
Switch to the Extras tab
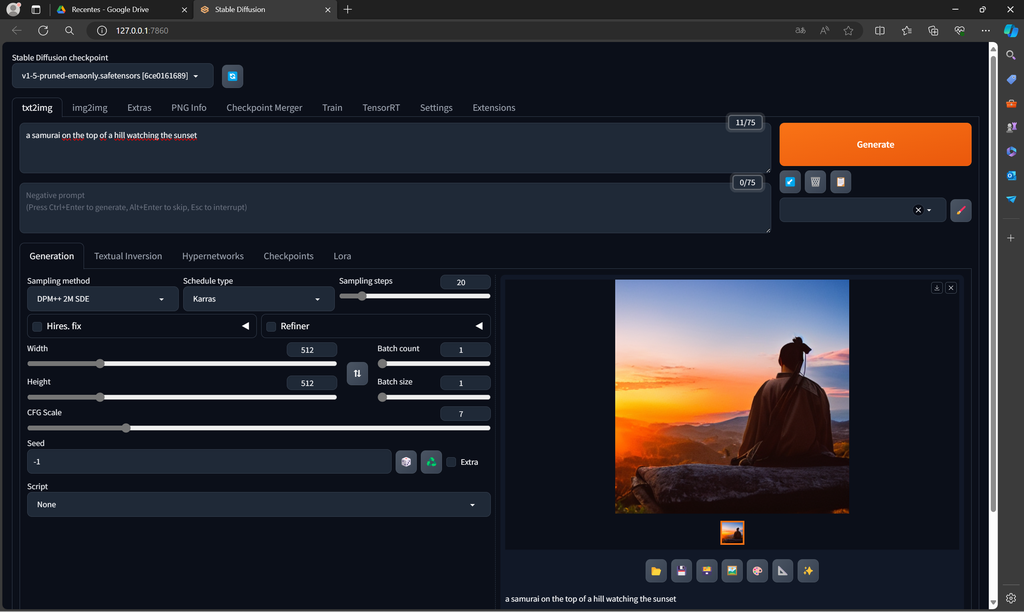139,108
